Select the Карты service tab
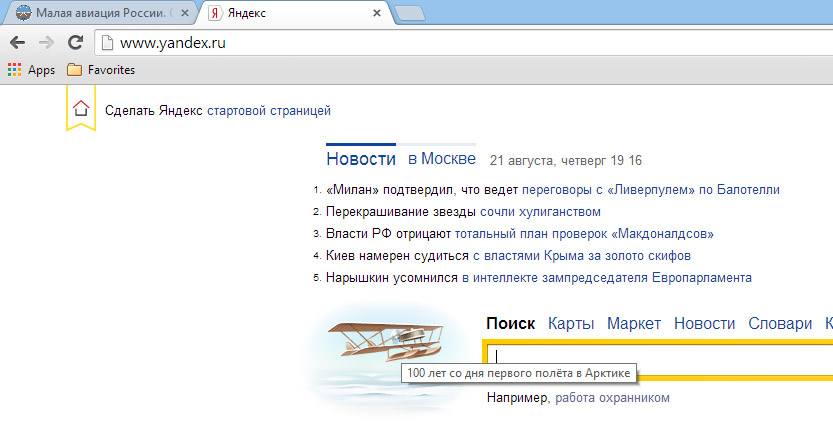The height and width of the screenshot is (432, 833). (x=571, y=323)
